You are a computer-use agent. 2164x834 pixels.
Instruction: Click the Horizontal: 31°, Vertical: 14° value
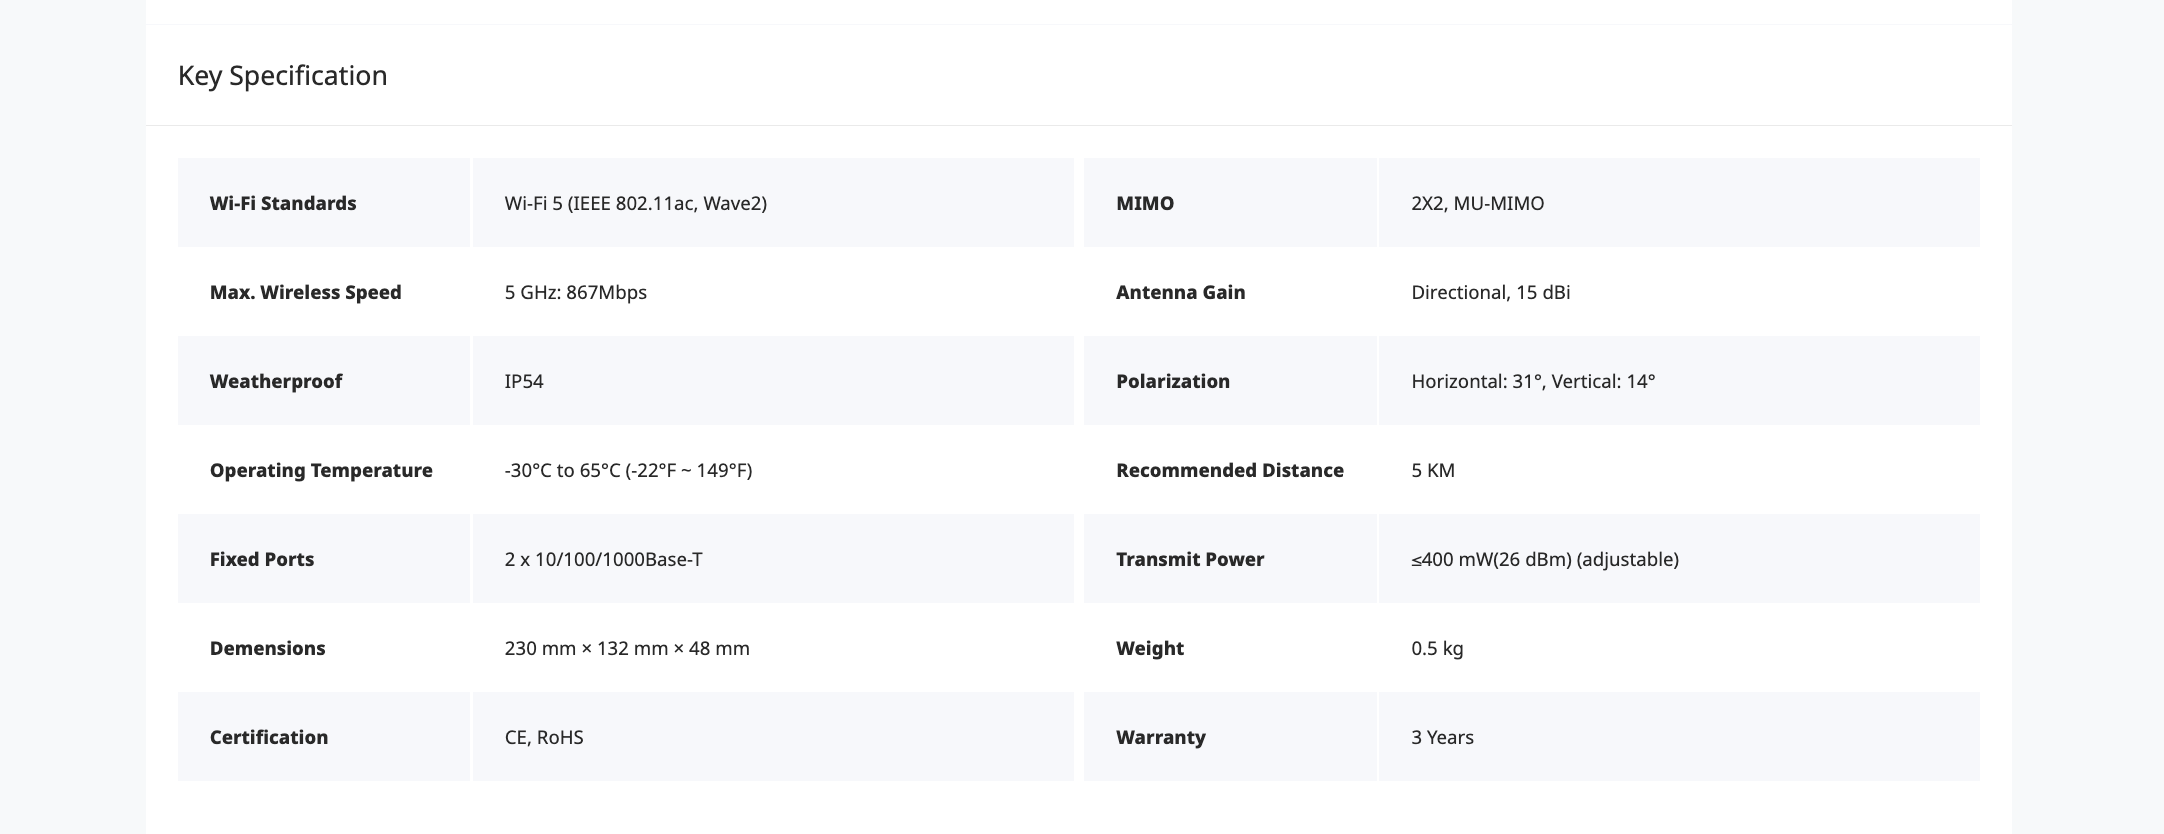click(1533, 381)
